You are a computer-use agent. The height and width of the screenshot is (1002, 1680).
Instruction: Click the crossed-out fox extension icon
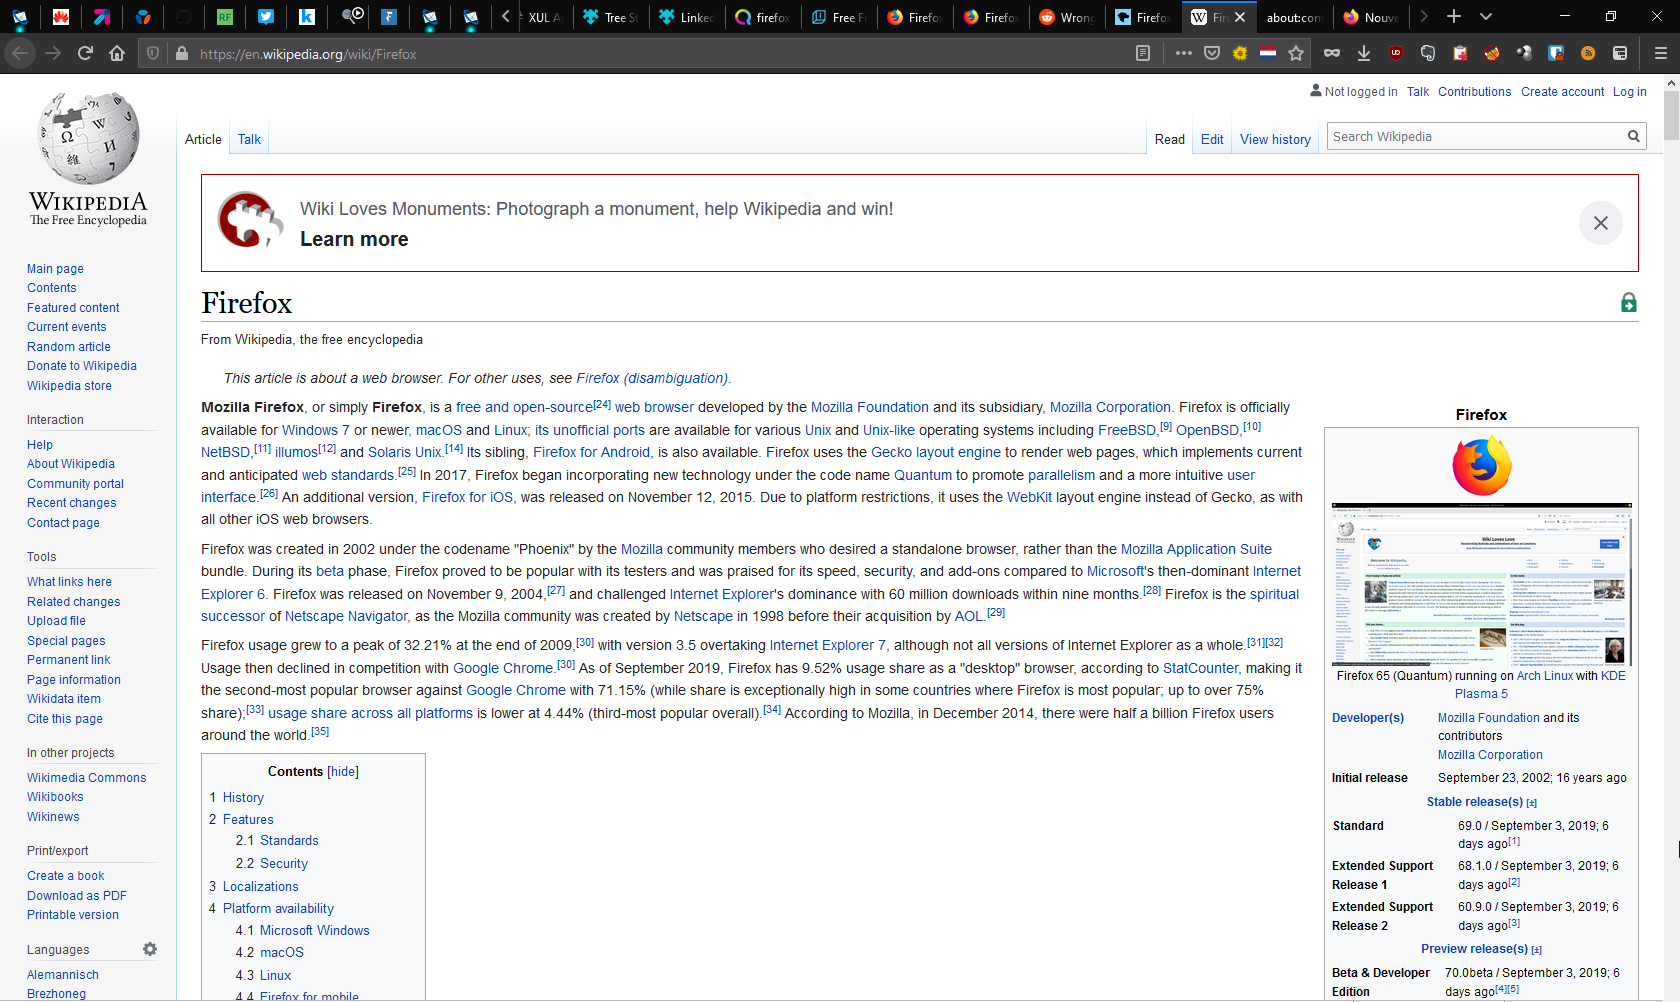[1492, 53]
